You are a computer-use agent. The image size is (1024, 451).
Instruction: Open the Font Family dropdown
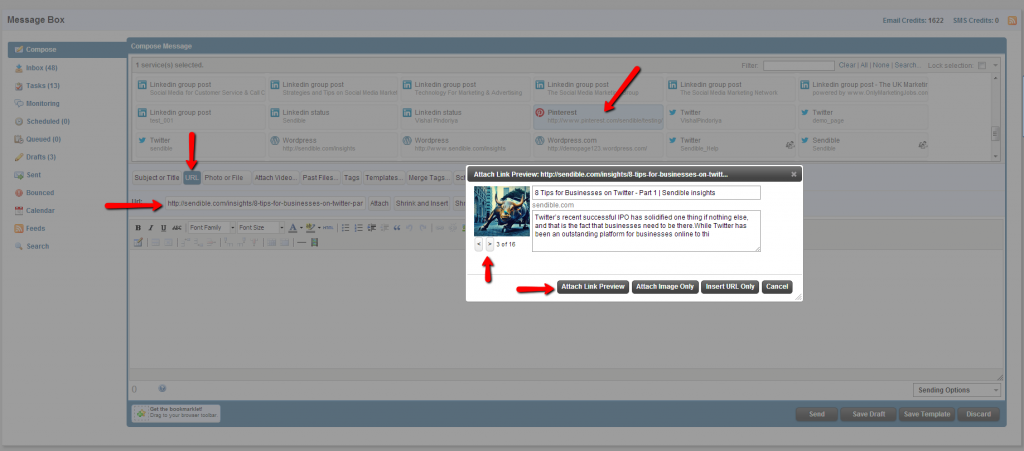tap(212, 228)
